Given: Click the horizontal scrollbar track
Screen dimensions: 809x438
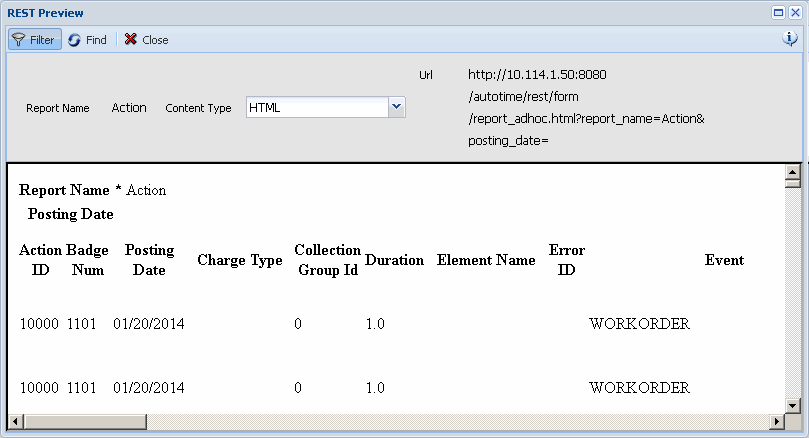Looking at the screenshot, I should (x=400, y=422).
